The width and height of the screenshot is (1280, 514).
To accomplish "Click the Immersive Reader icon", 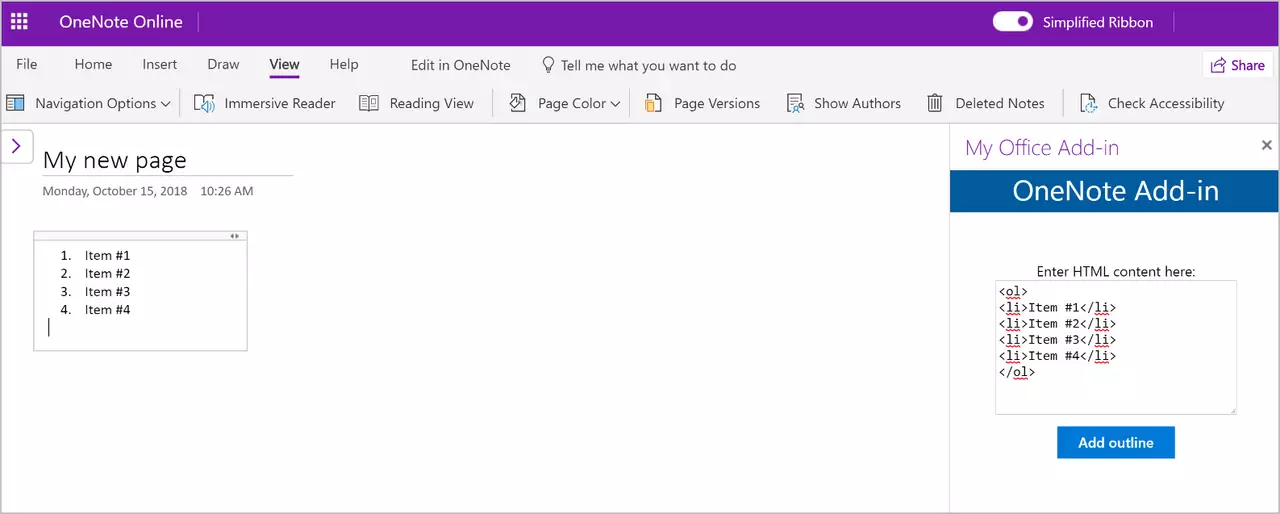I will pos(205,103).
